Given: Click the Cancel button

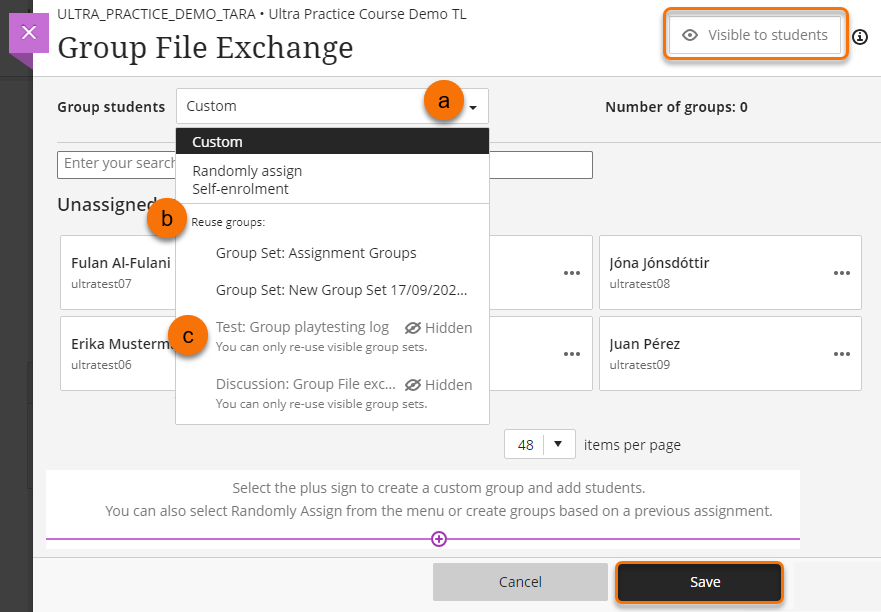Looking at the screenshot, I should [520, 582].
